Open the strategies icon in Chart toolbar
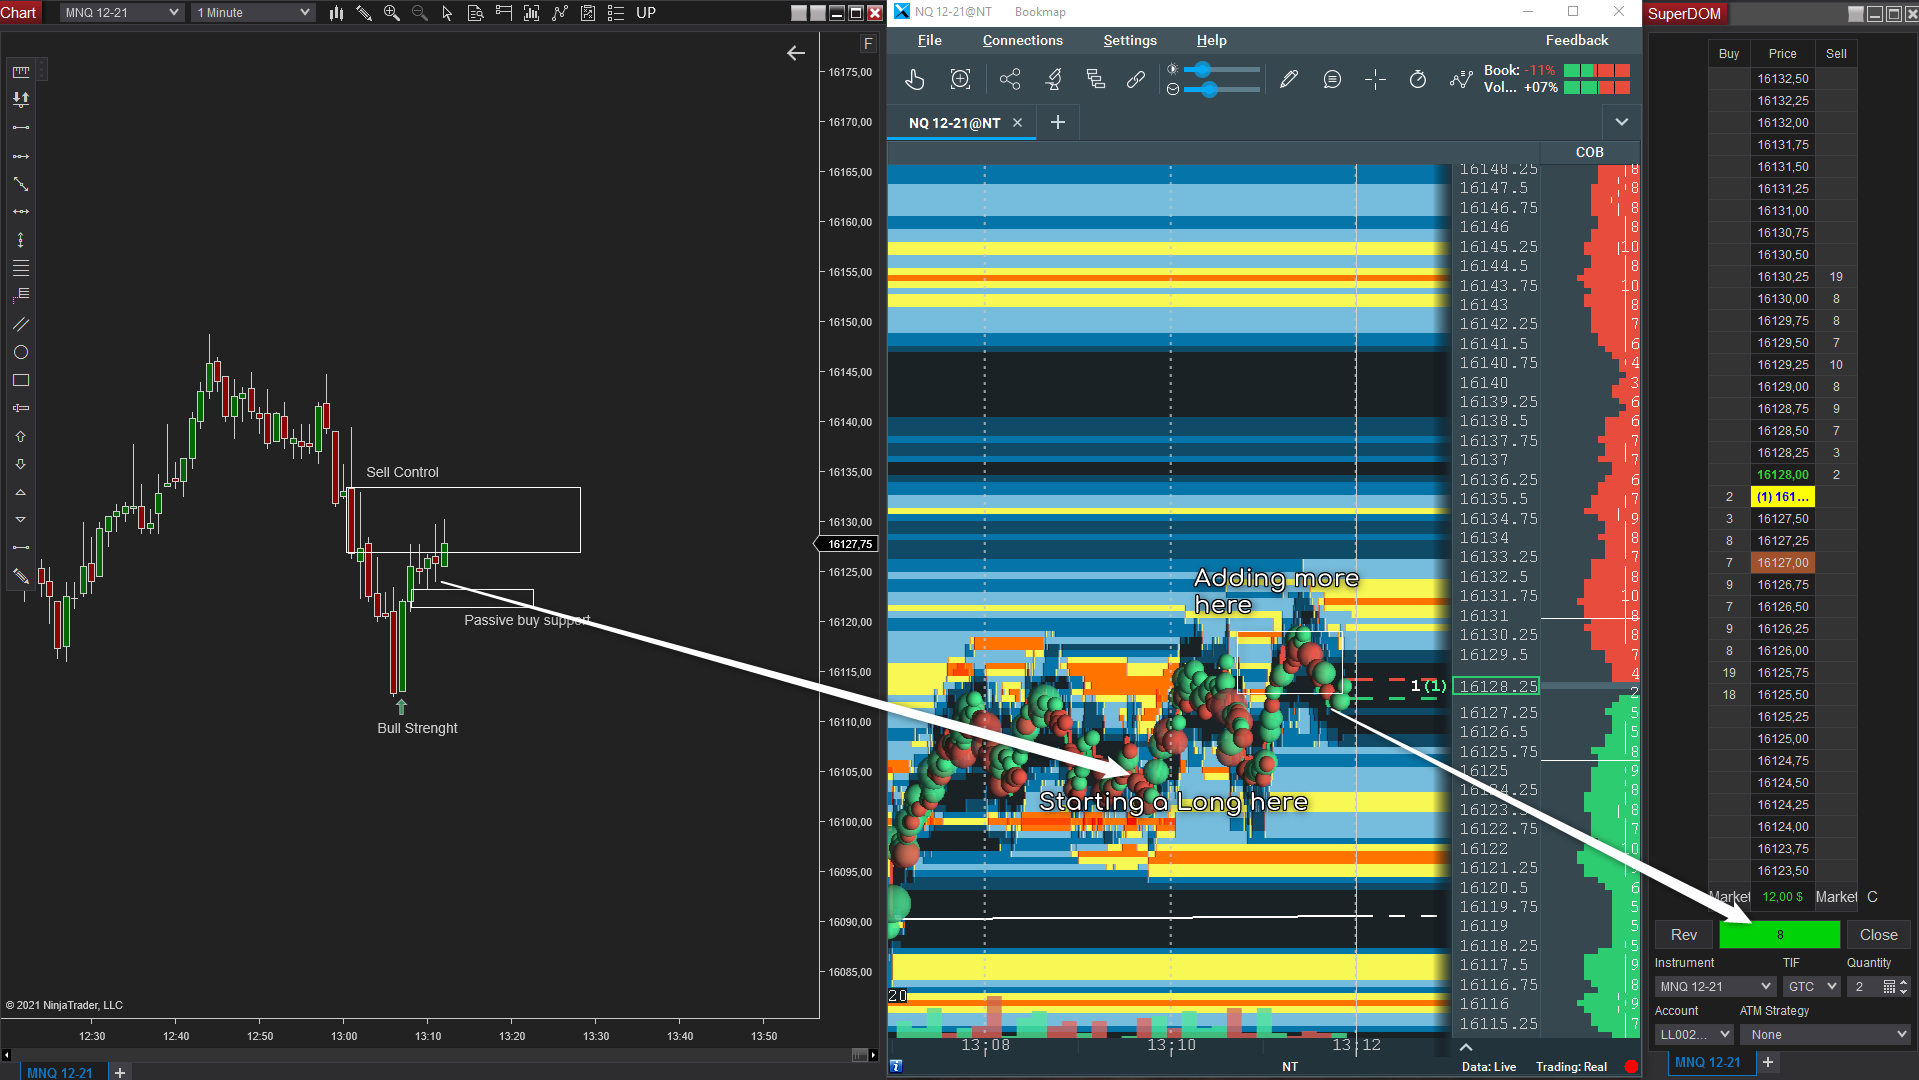 [x=588, y=13]
